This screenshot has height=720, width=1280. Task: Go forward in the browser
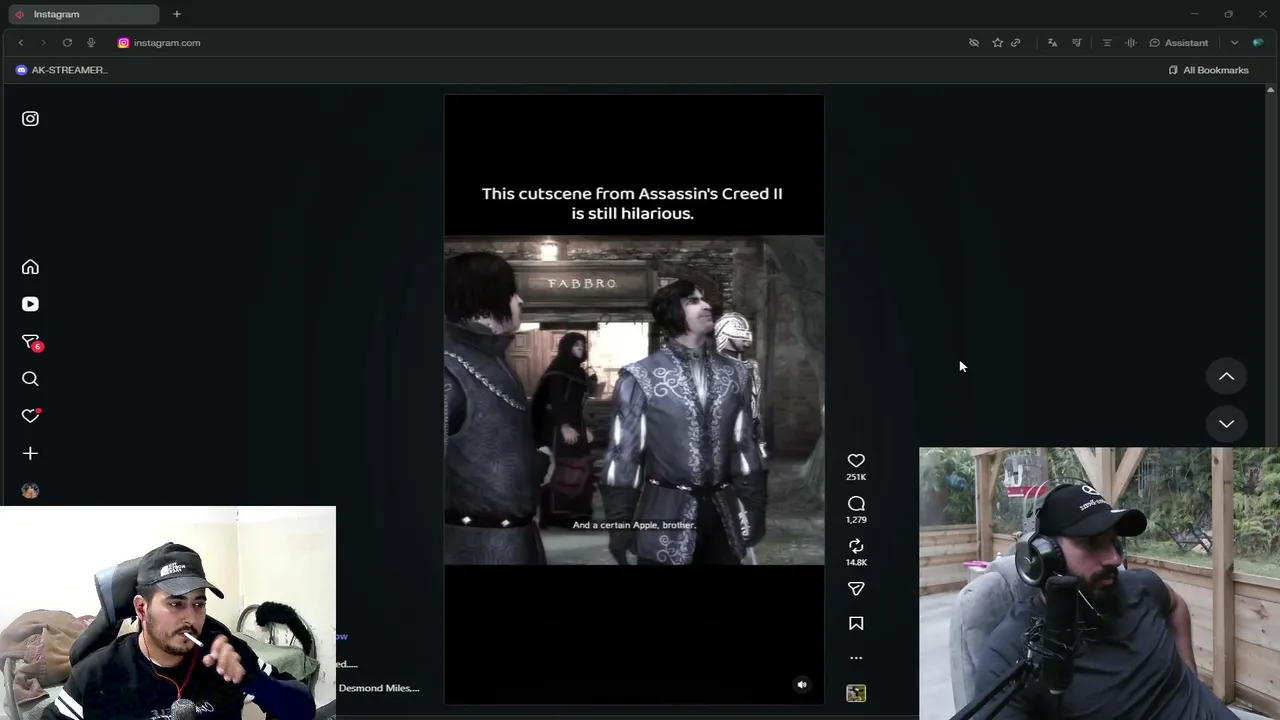[43, 43]
